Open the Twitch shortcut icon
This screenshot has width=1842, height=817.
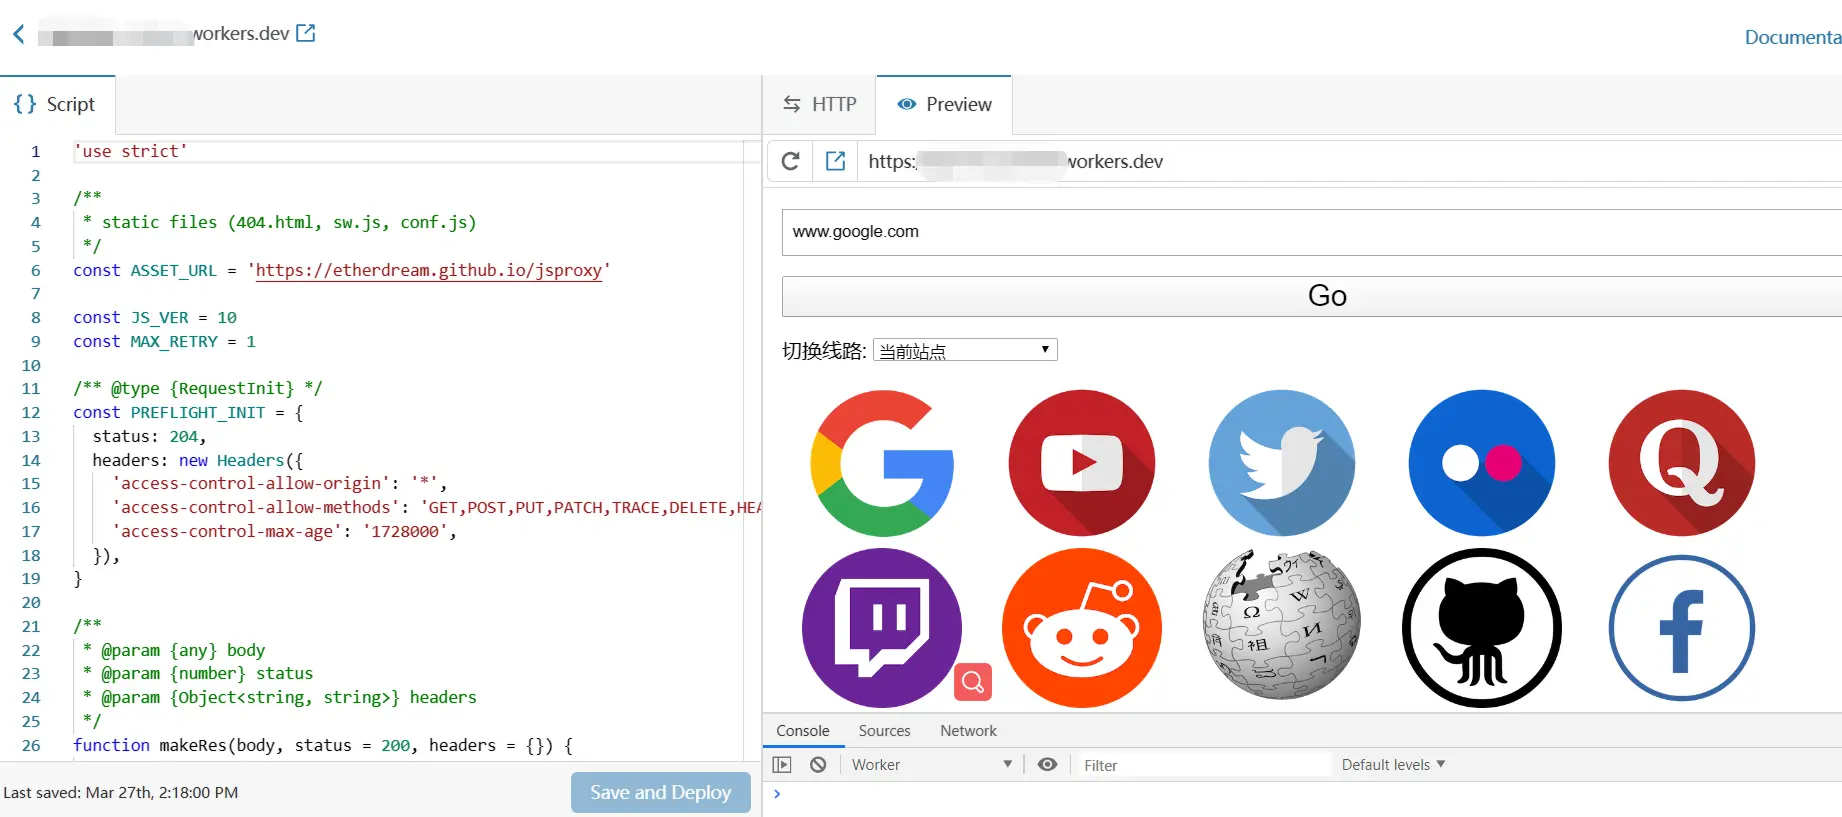(882, 628)
